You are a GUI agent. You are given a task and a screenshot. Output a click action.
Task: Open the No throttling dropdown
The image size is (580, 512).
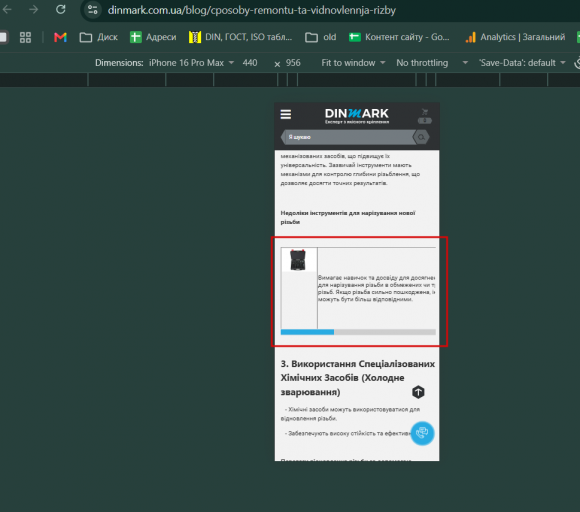(432, 63)
